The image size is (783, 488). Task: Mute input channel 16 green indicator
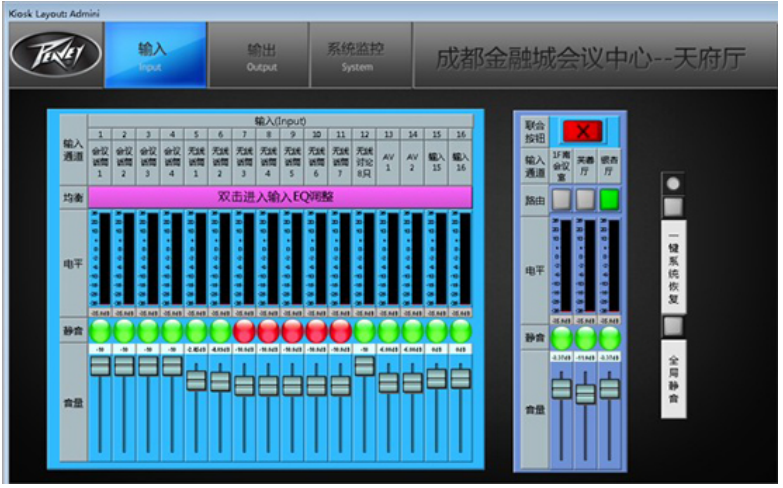tap(460, 330)
